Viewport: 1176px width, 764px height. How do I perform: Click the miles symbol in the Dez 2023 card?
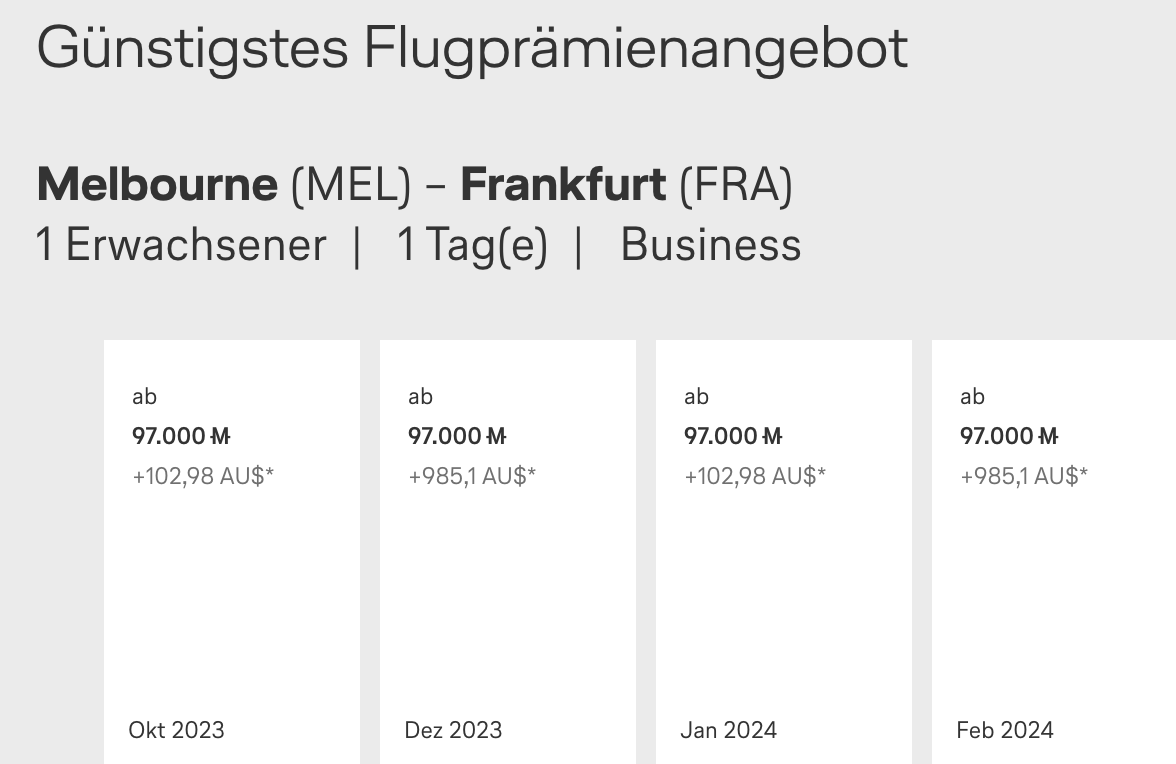[496, 436]
